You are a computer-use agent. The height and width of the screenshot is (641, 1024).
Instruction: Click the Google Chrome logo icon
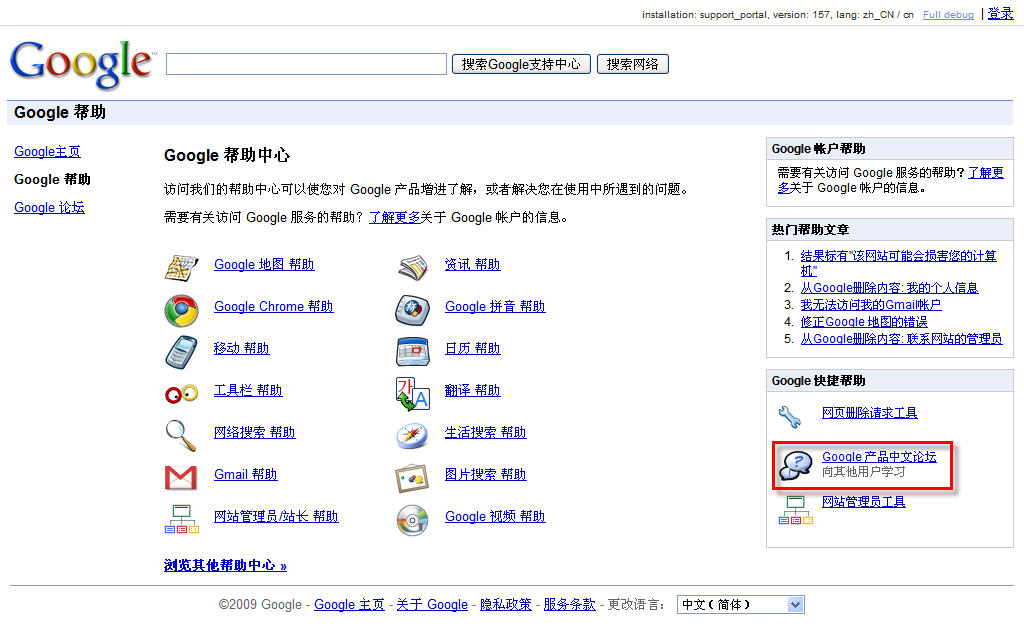point(182,310)
